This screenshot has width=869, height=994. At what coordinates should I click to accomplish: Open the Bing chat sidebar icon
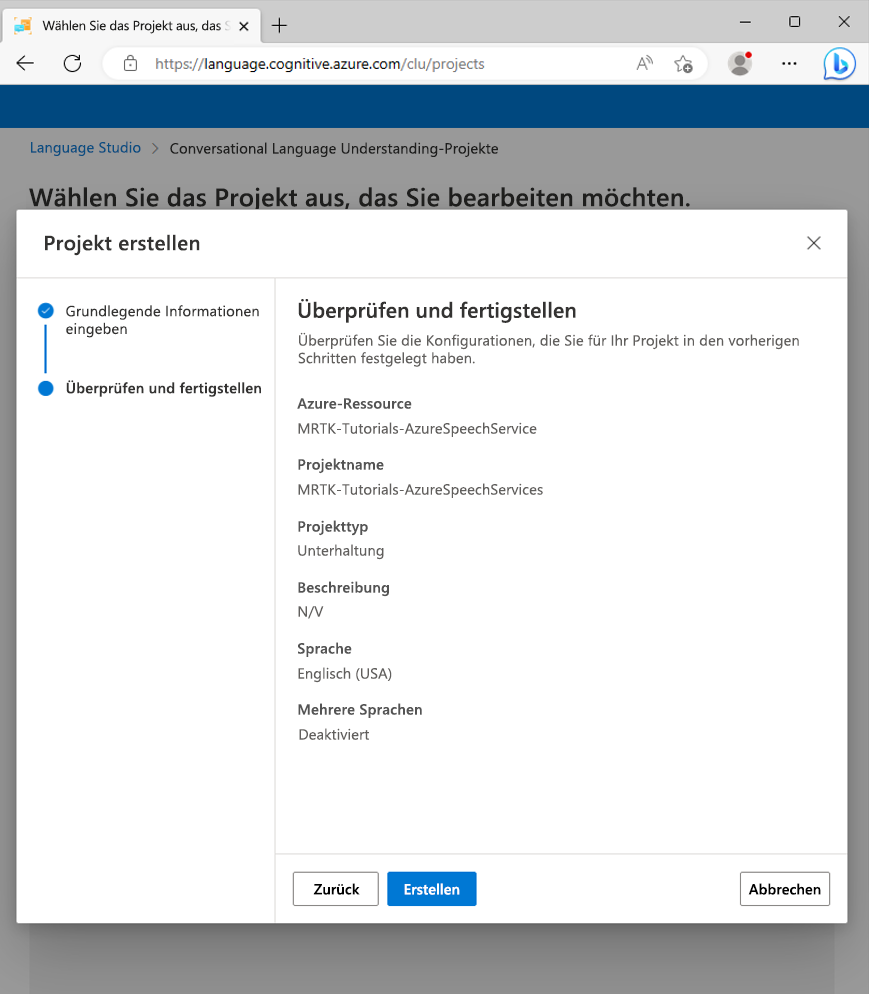pos(839,63)
